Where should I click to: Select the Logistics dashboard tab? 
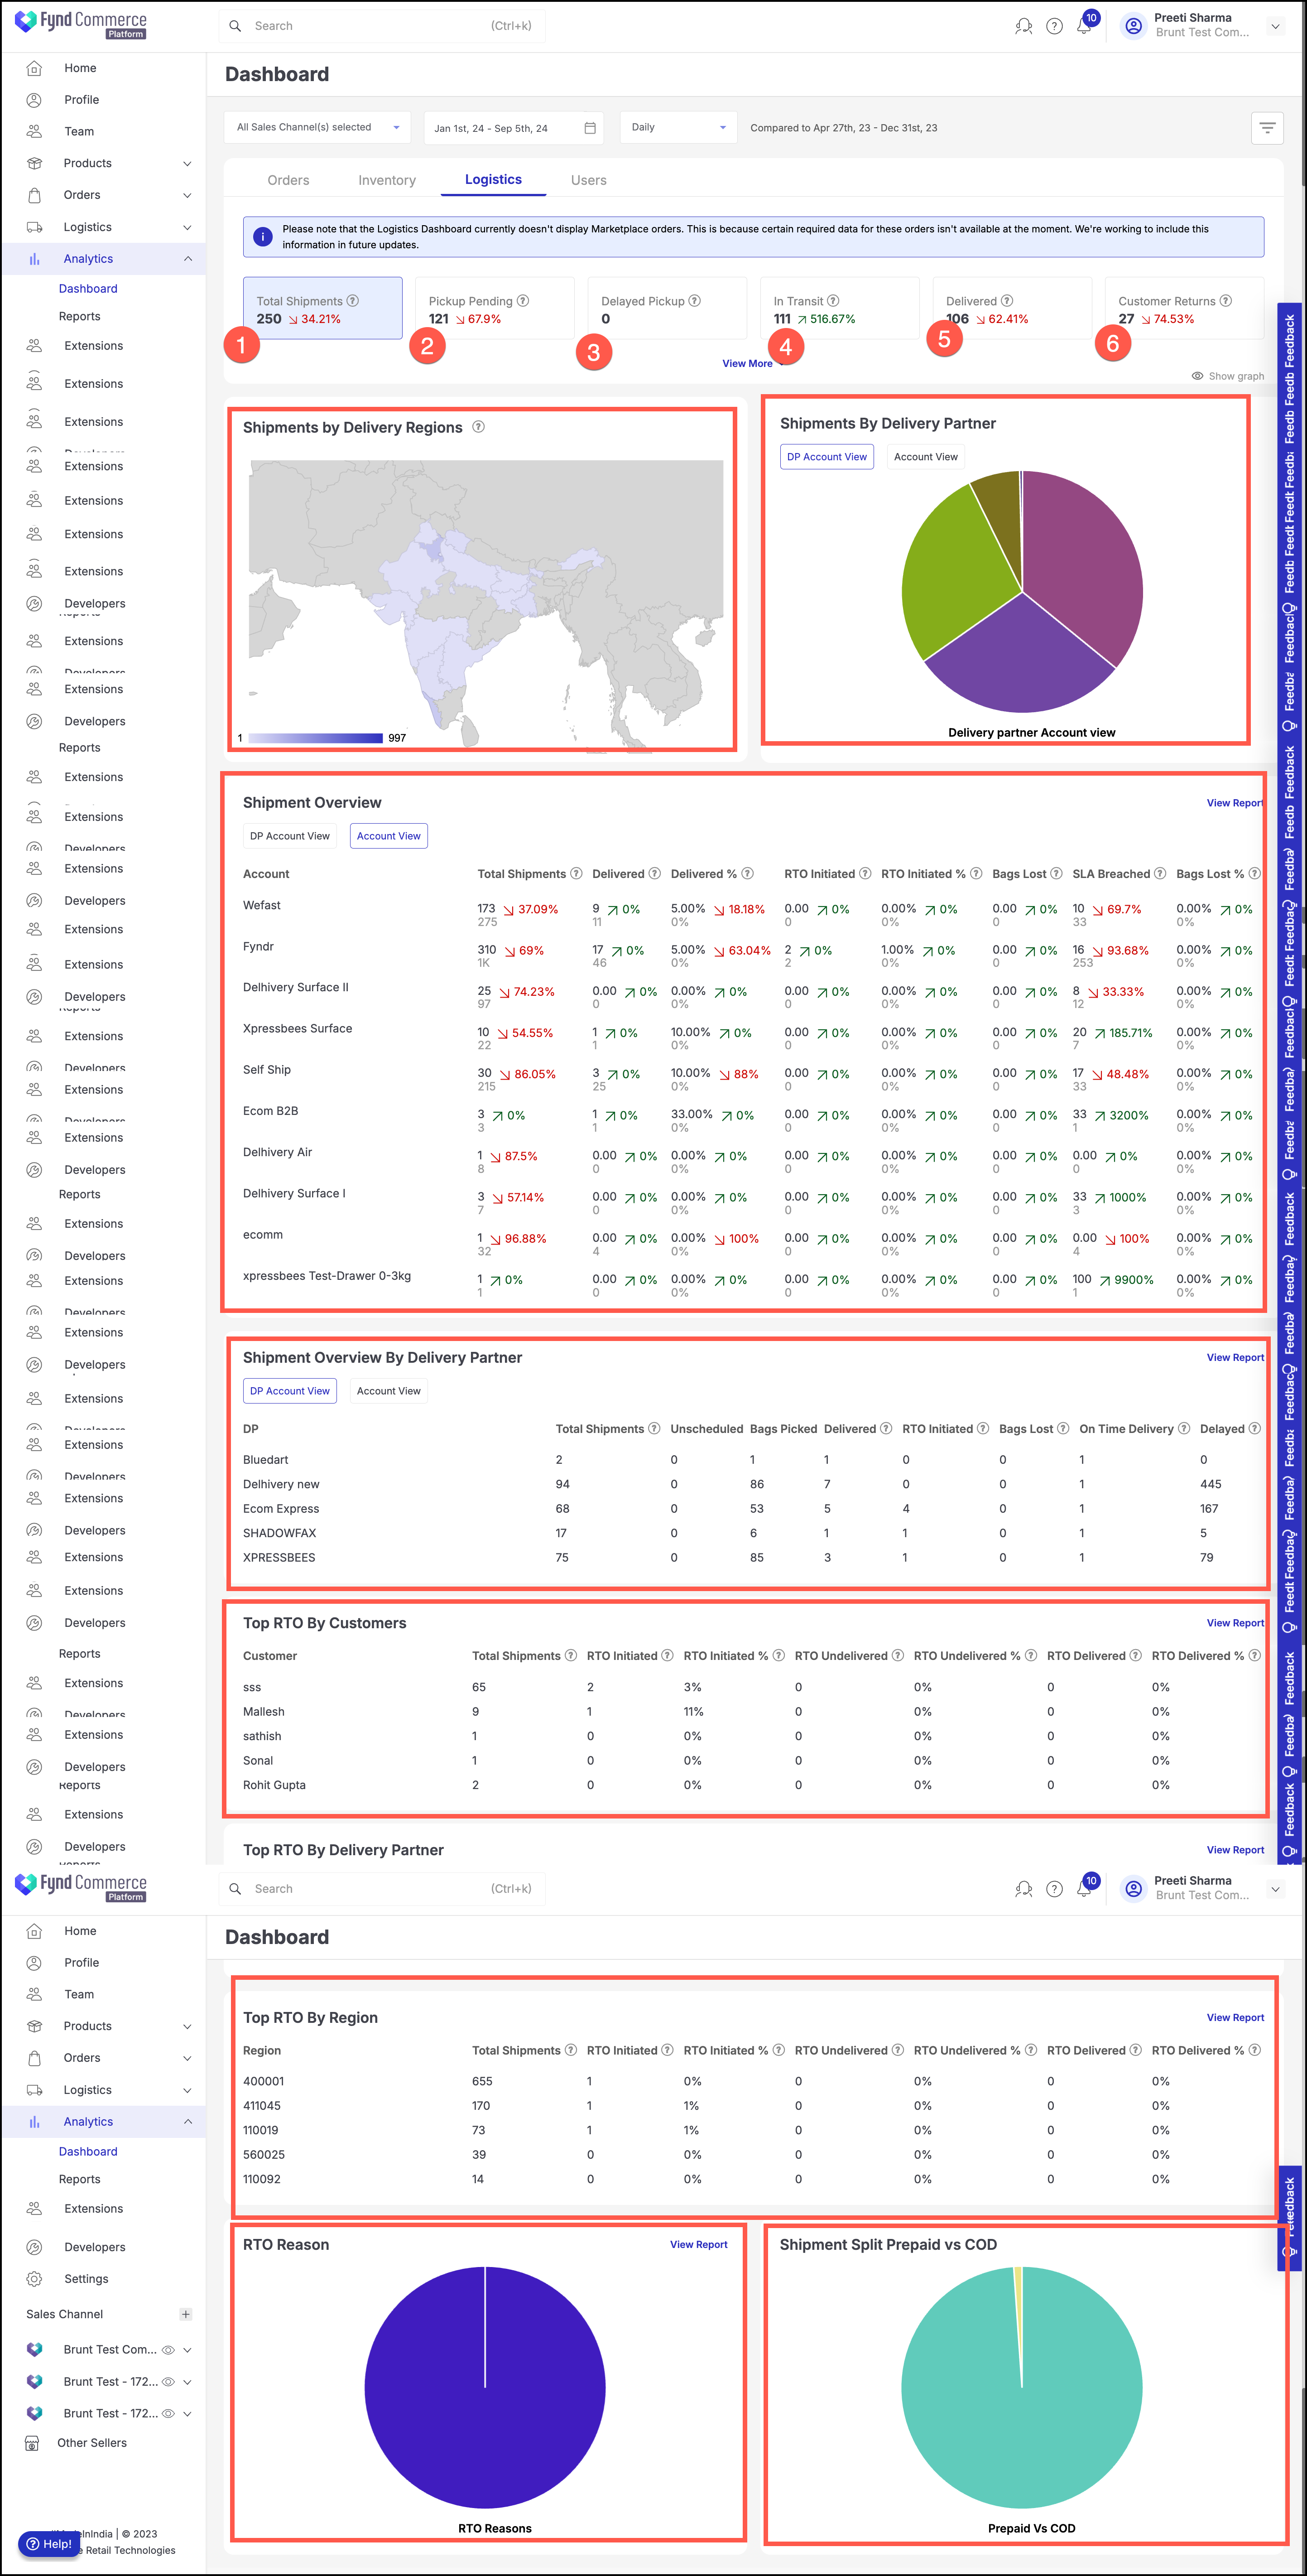(493, 179)
